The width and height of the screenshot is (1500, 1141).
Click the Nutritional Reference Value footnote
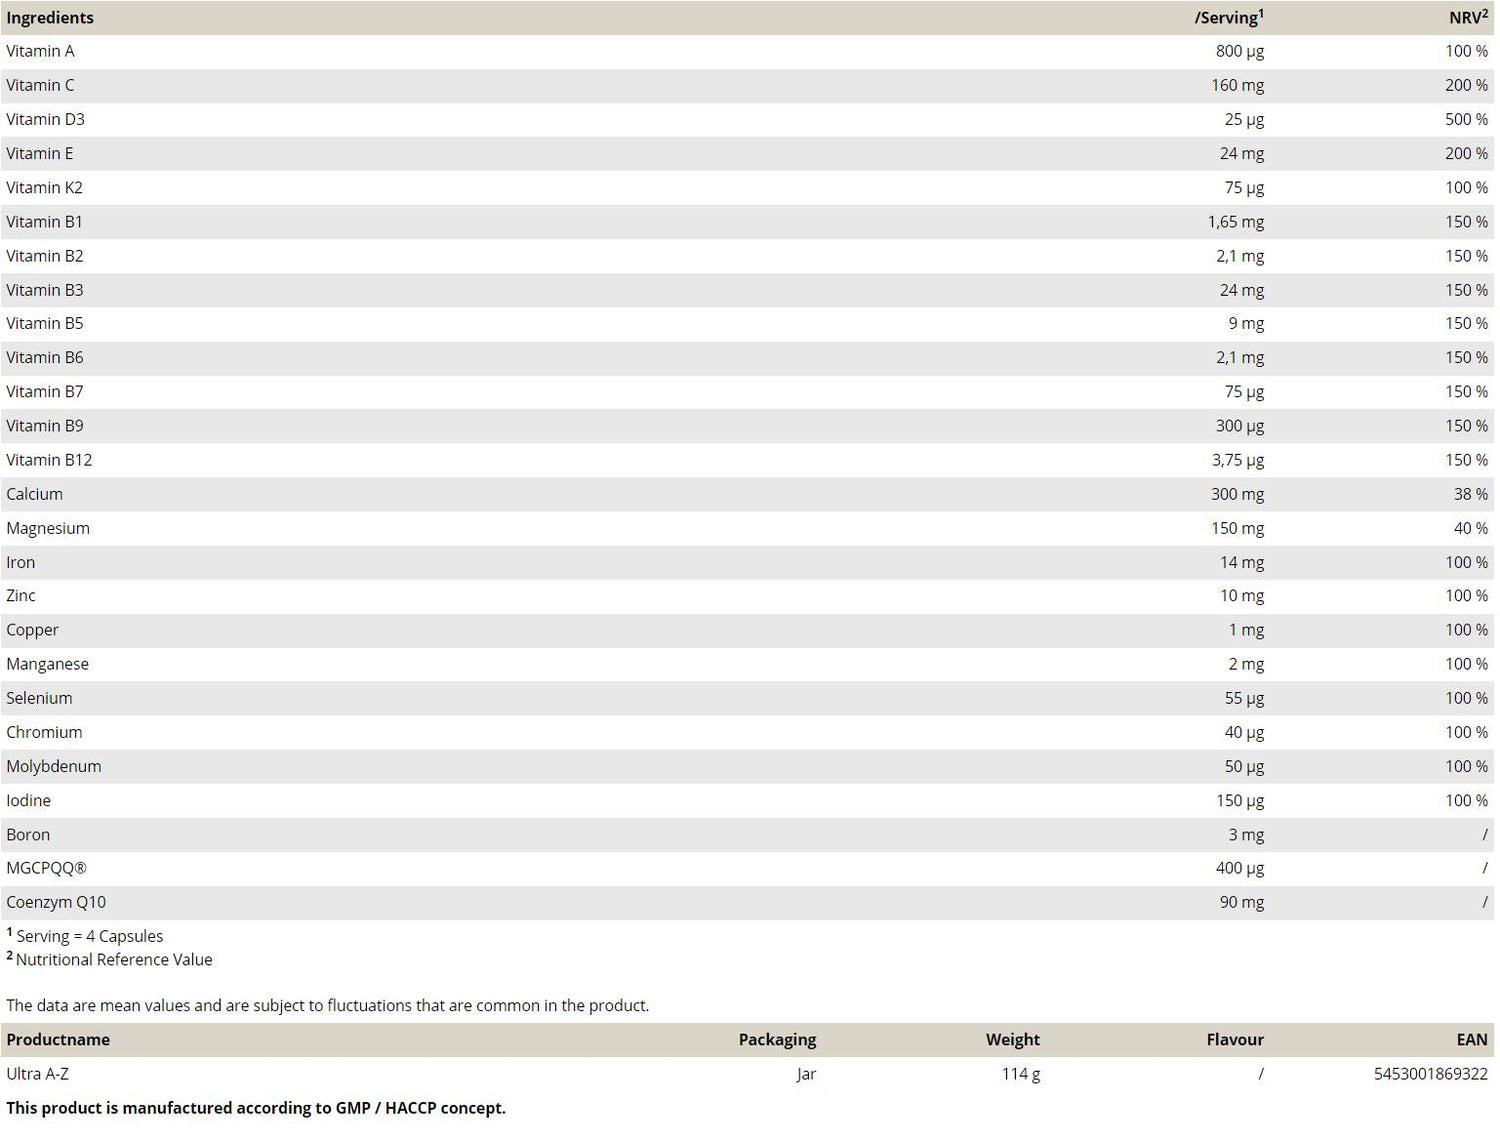(x=114, y=960)
